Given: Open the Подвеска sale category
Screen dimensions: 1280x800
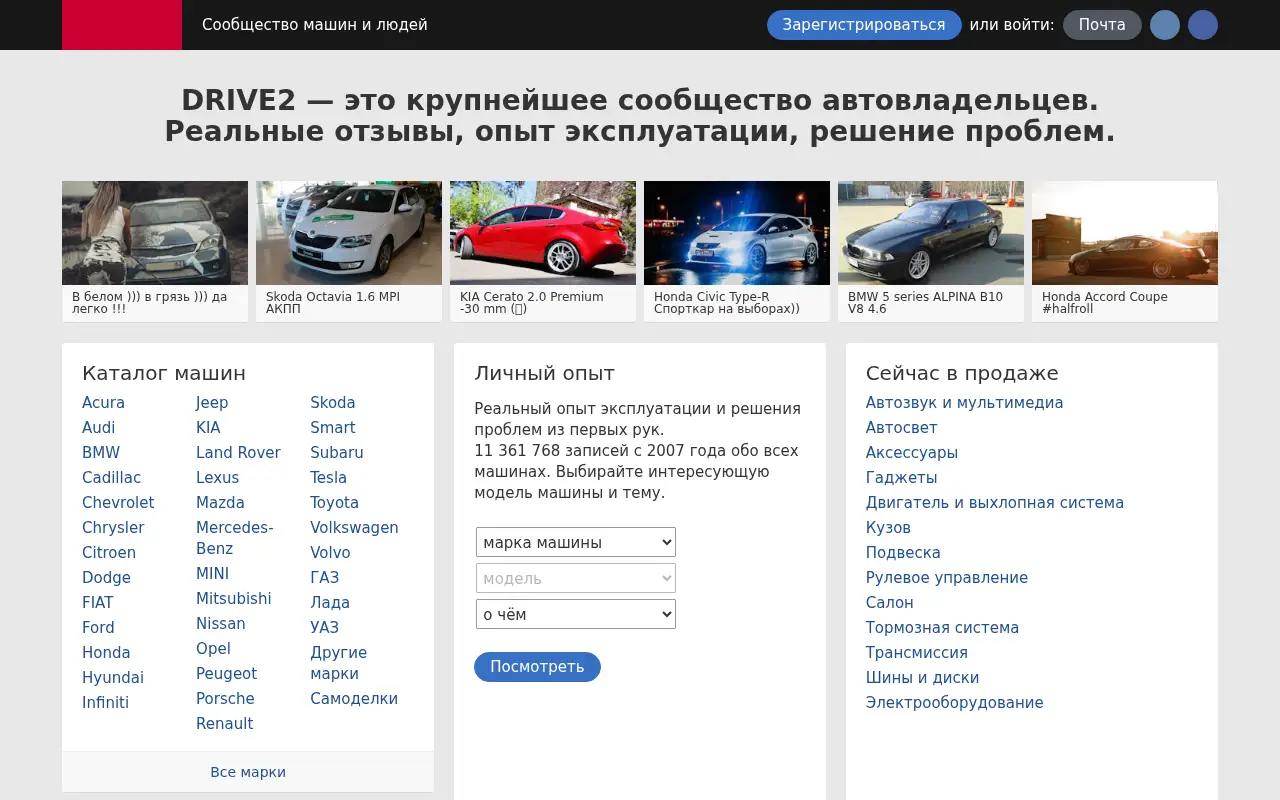Looking at the screenshot, I should click(903, 553).
